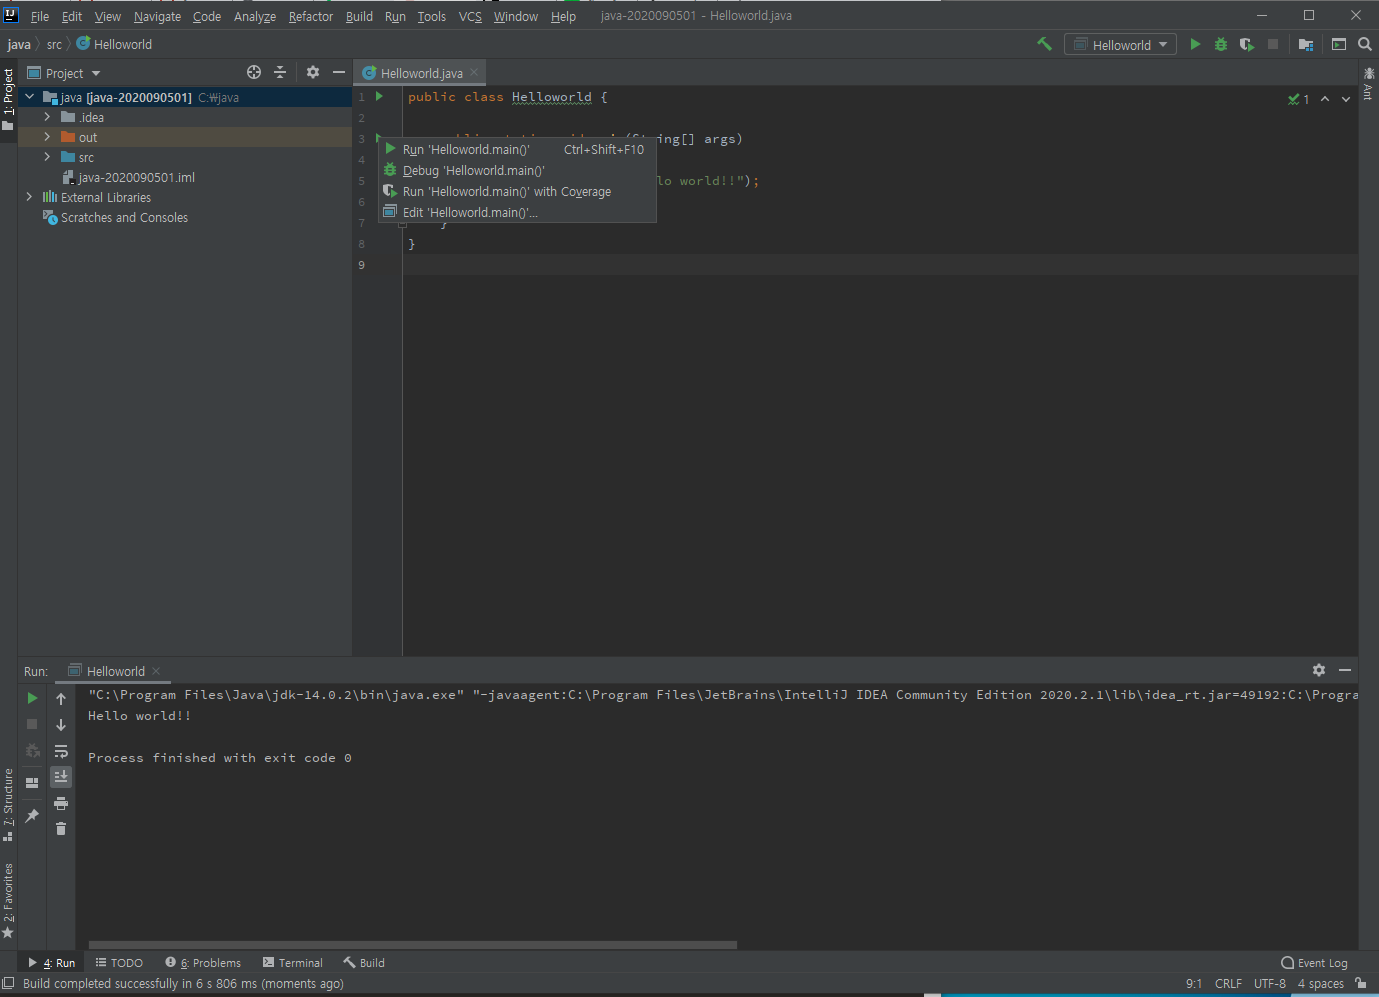
Task: Open the TODO tool window
Action: [119, 963]
